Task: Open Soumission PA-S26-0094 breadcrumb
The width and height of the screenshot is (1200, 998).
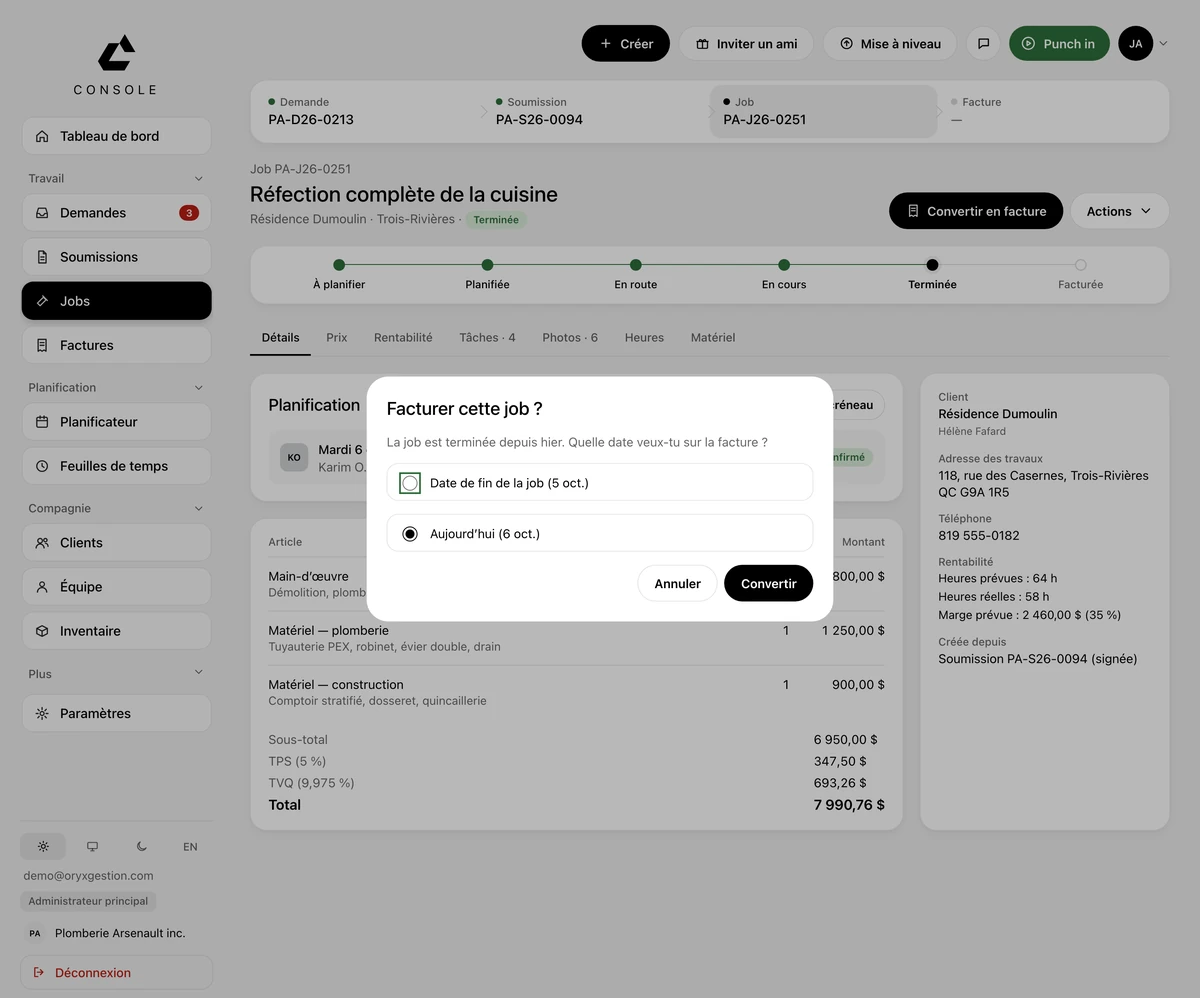Action: coord(594,110)
